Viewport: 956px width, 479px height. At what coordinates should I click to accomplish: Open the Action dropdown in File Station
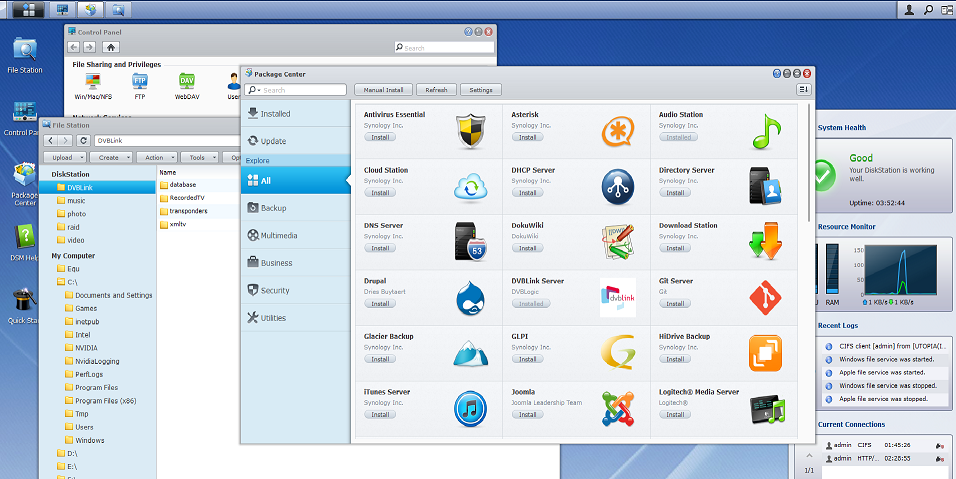(x=157, y=157)
